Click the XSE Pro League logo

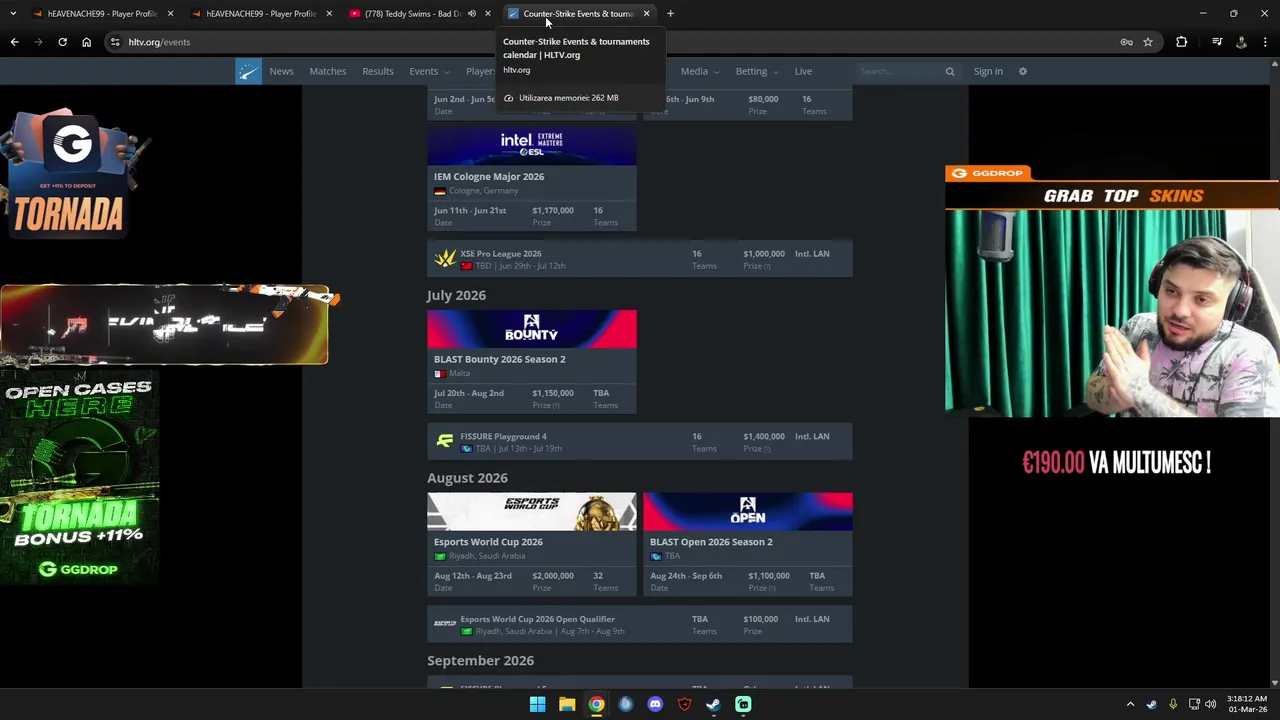click(x=445, y=258)
